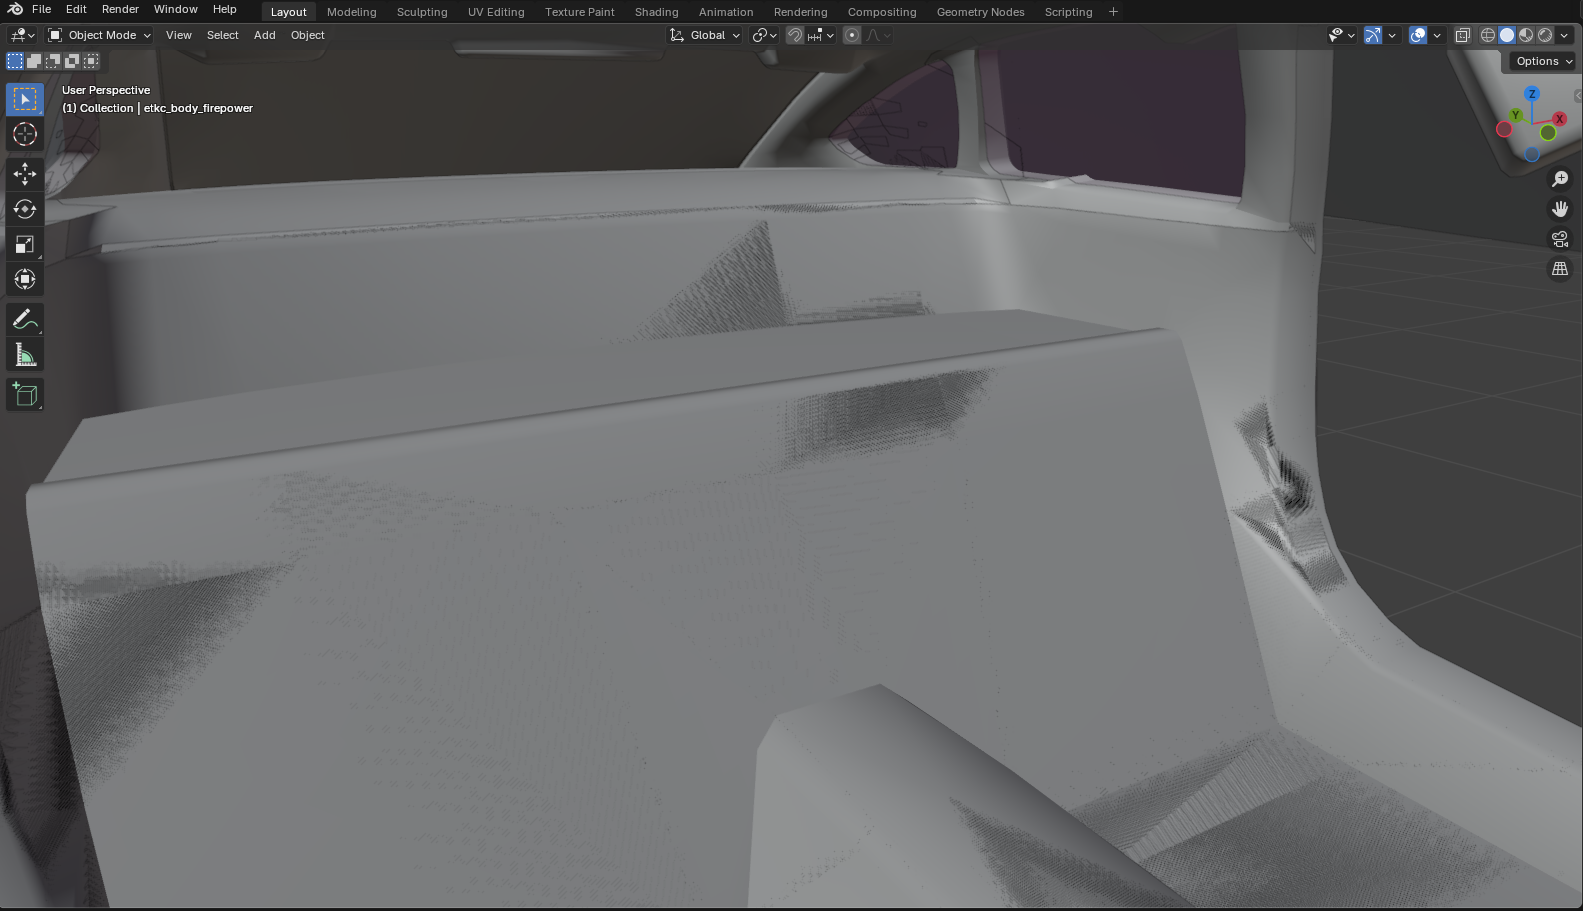Screen dimensions: 1583x911
Task: Toggle X-ray display
Action: tap(1462, 35)
